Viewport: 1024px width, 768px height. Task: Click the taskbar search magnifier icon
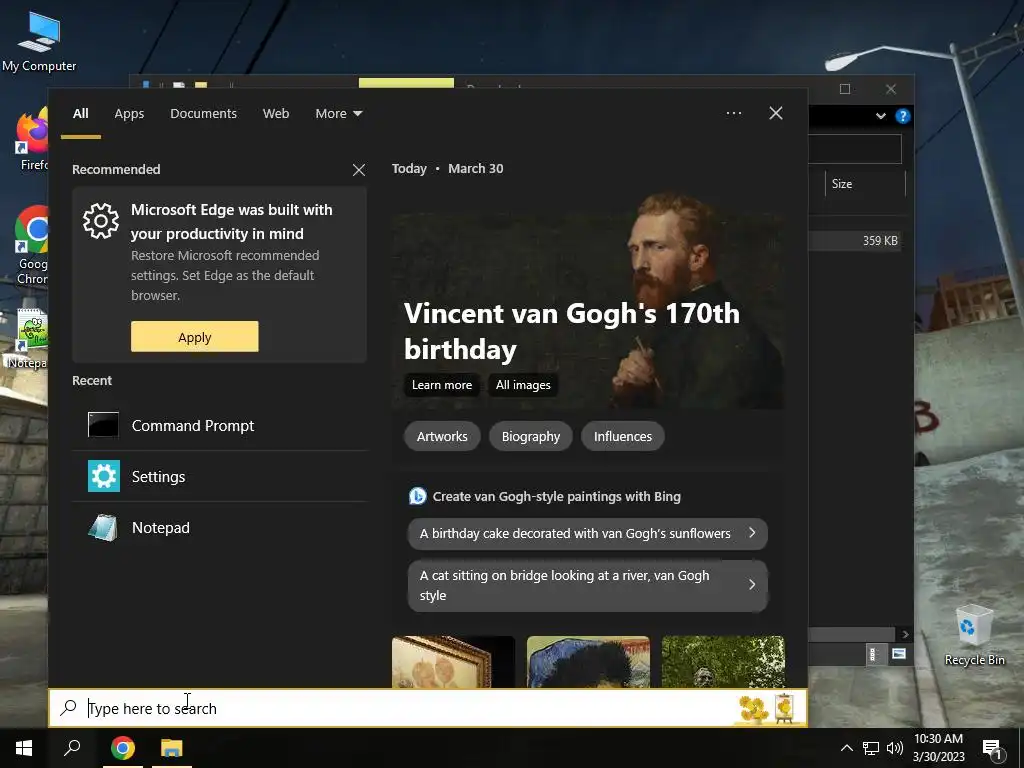[72, 748]
